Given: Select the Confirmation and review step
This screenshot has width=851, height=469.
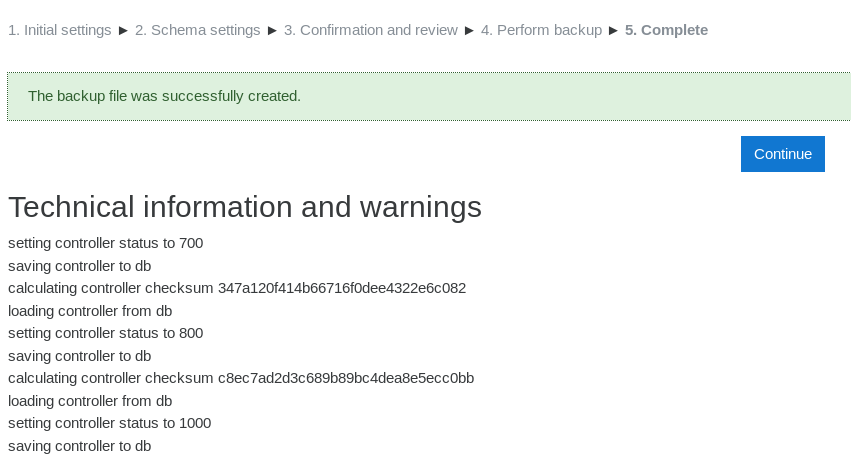Looking at the screenshot, I should point(371,30).
